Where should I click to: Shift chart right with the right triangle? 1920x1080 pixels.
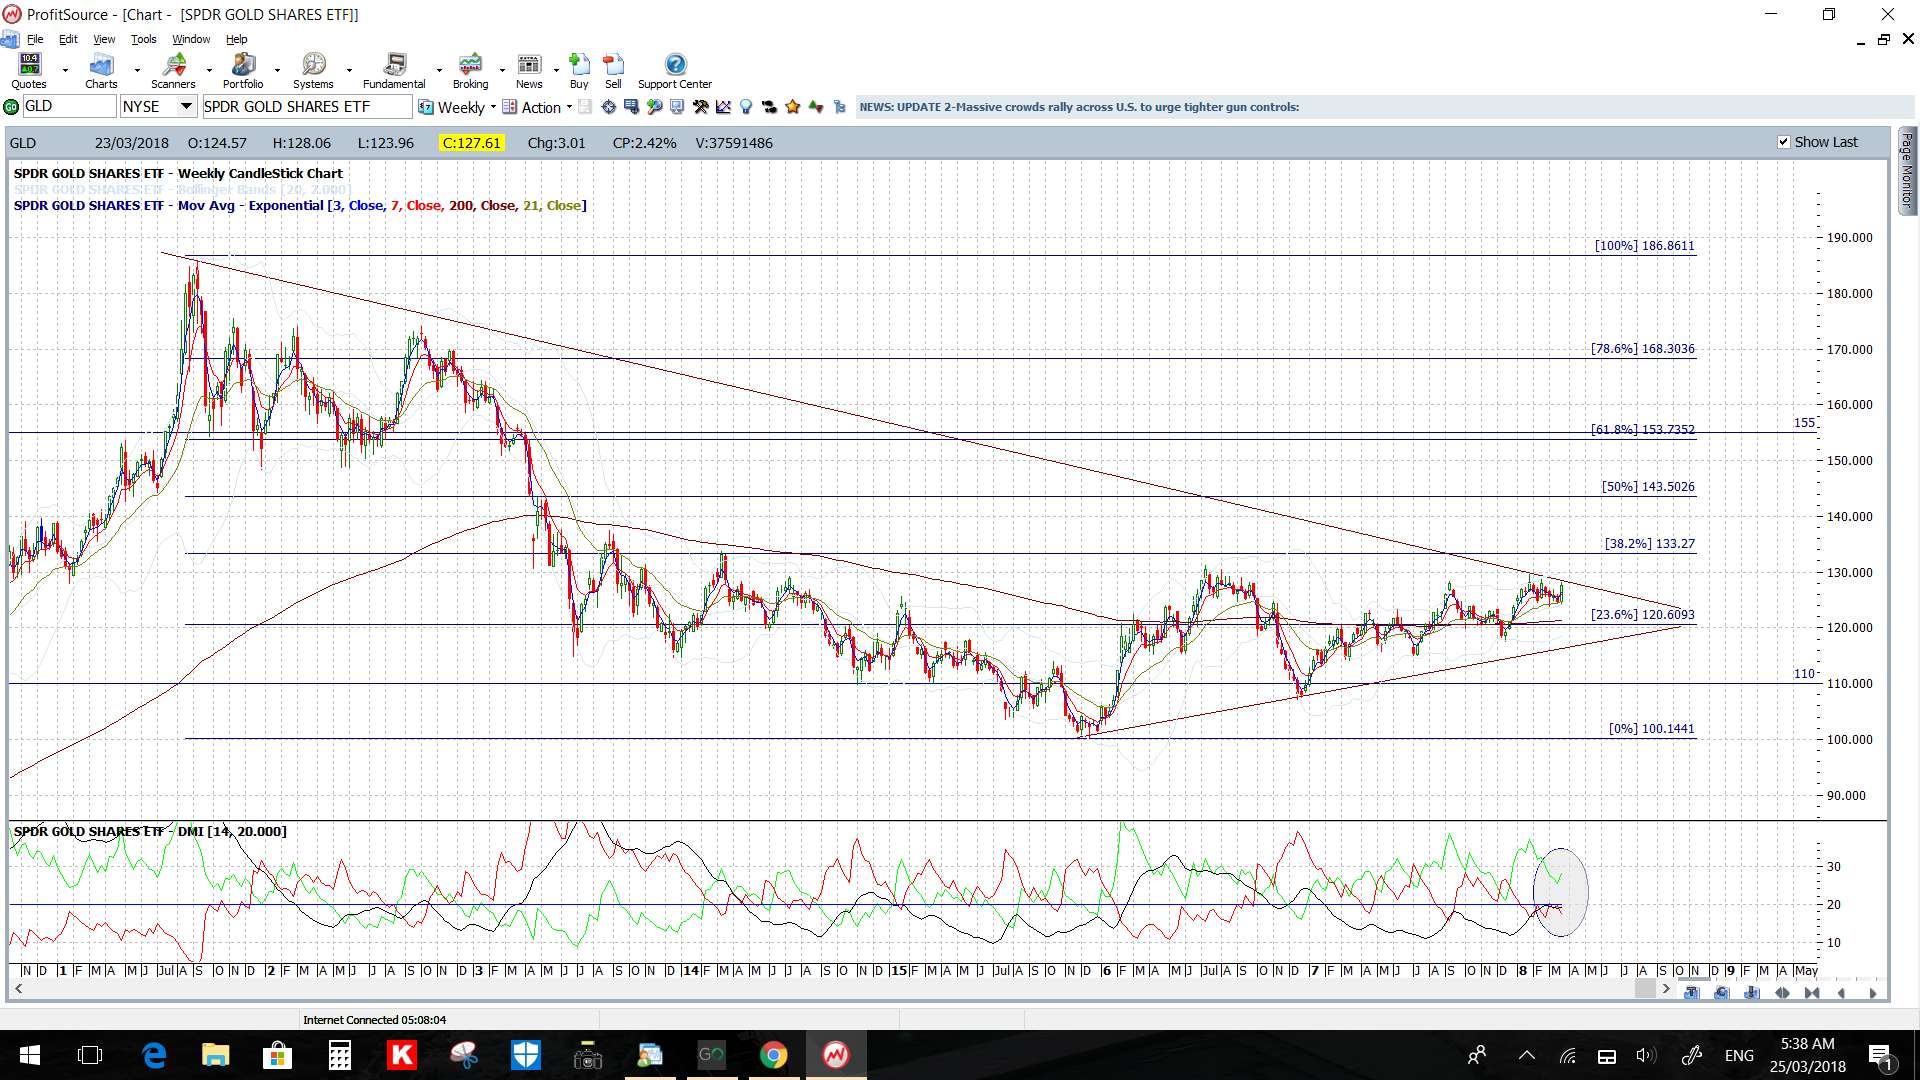tap(1873, 993)
